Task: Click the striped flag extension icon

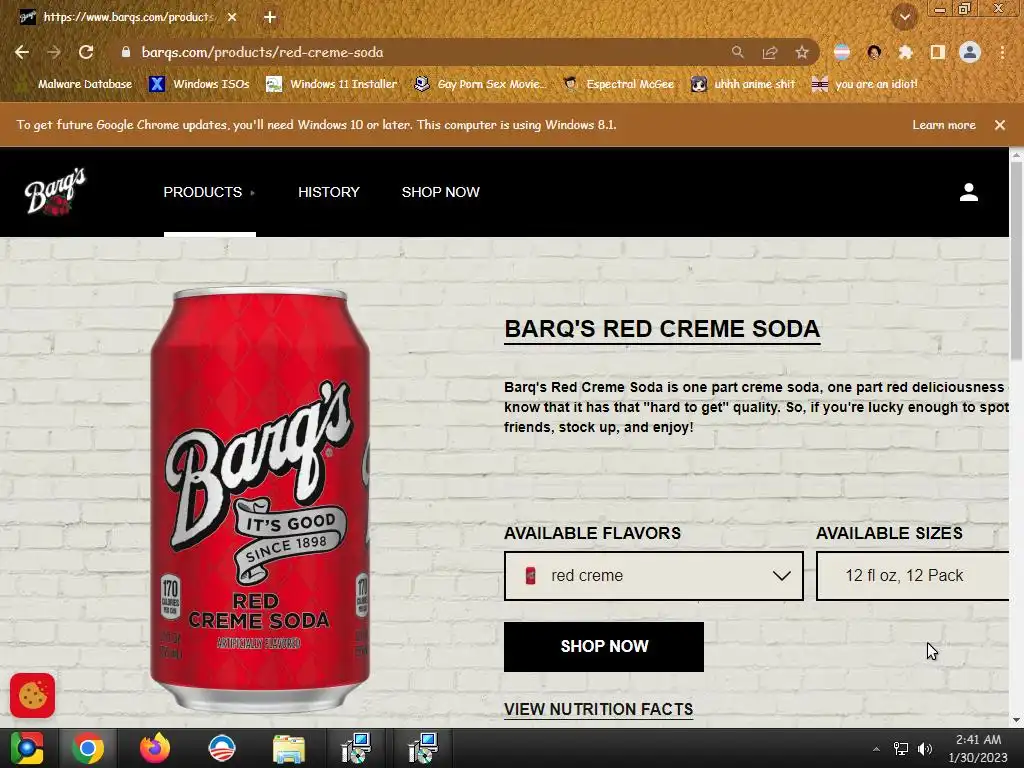Action: coord(842,52)
